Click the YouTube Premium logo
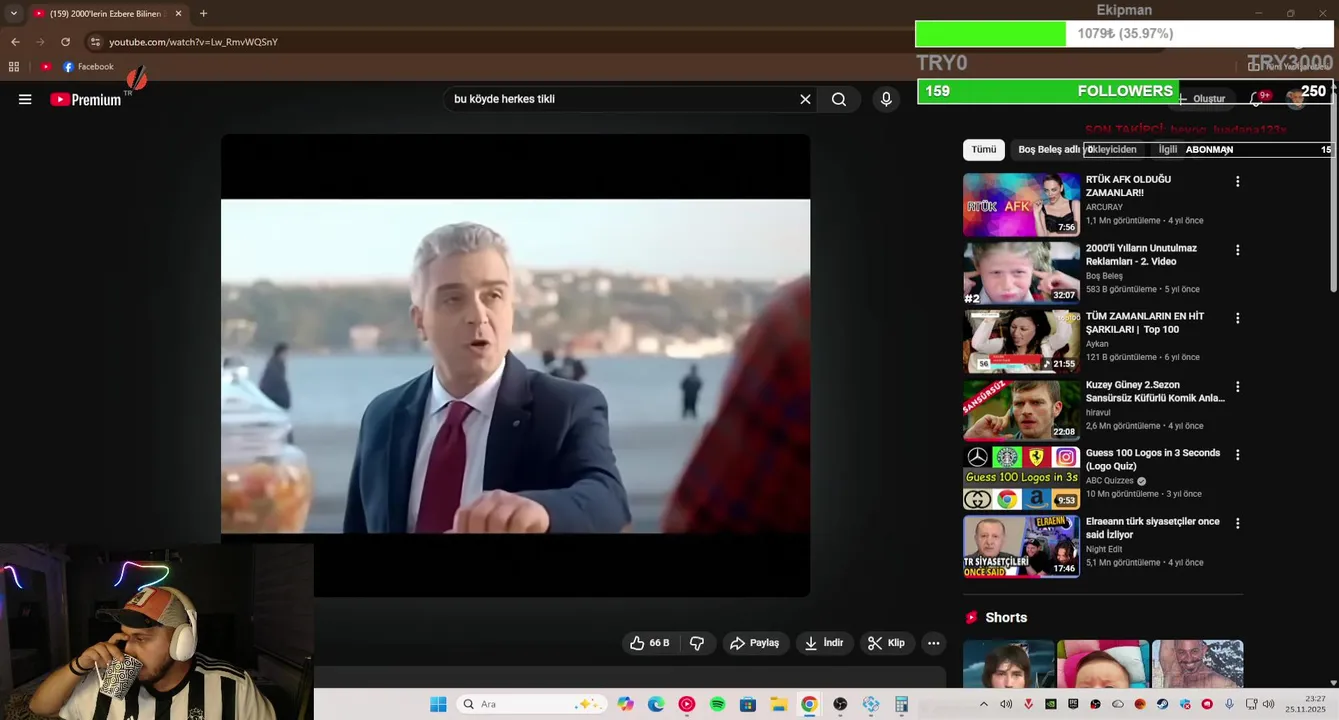1339x720 pixels. [86, 99]
